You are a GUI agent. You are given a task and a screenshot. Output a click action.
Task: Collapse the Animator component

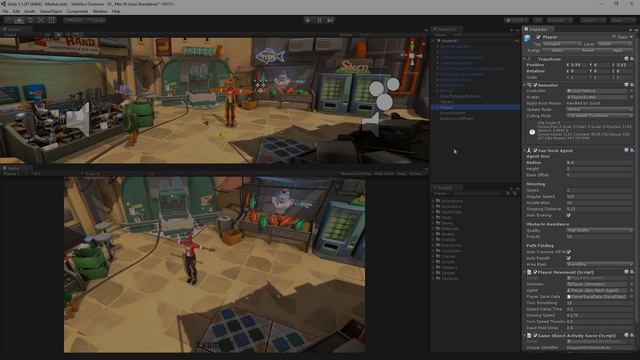(525, 85)
